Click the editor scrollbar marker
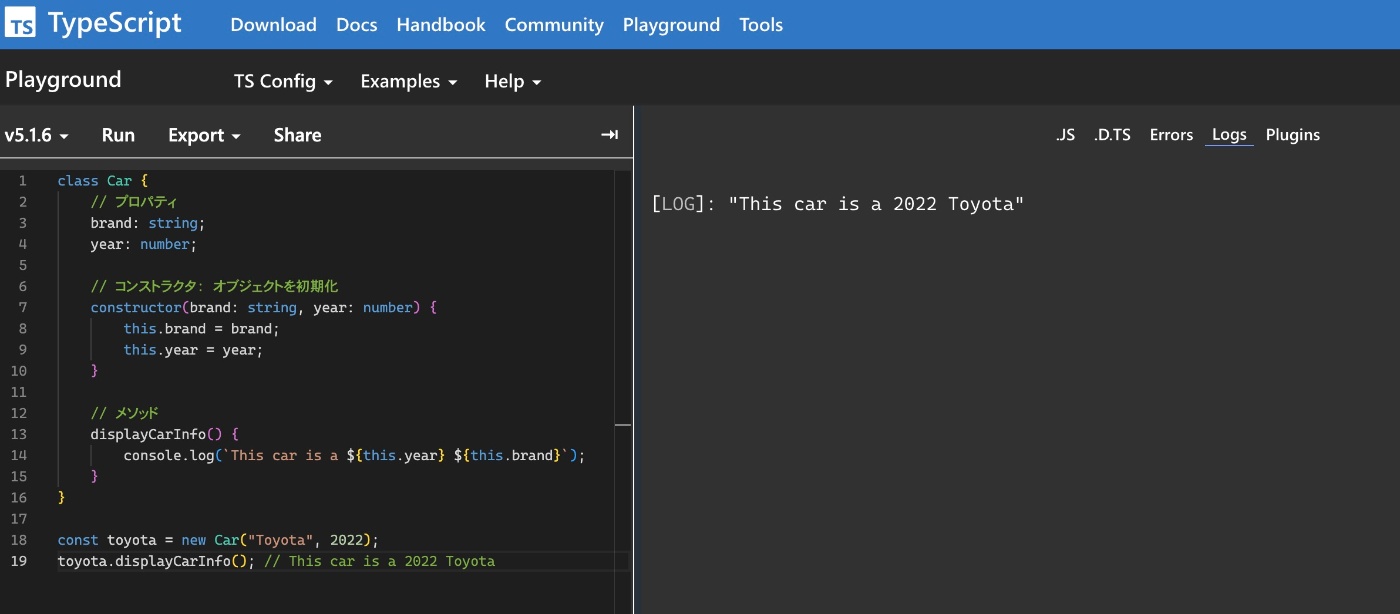 point(623,425)
